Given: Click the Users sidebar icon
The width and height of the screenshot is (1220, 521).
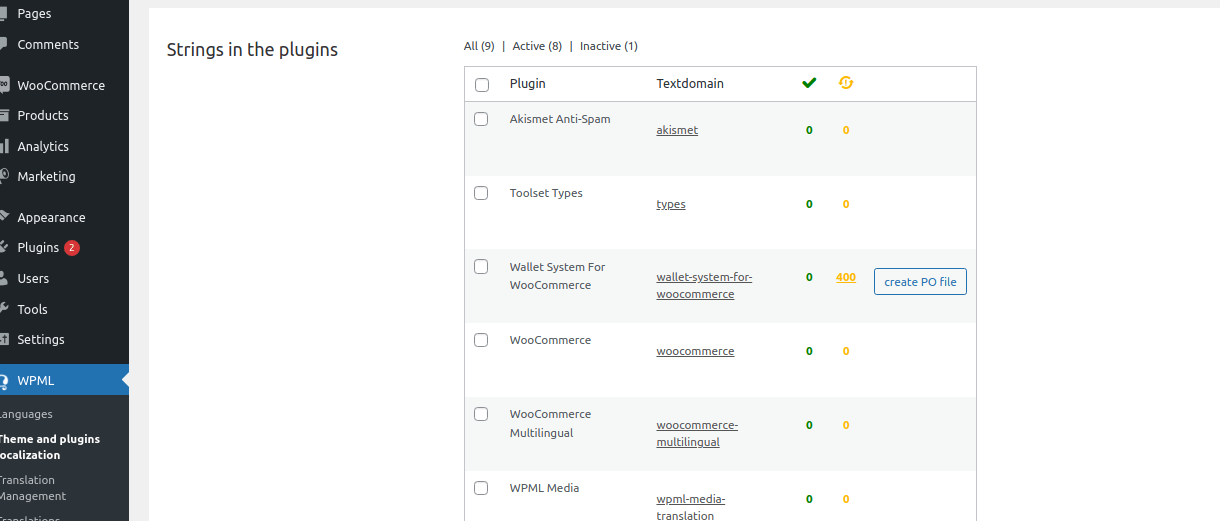Looking at the screenshot, I should click(x=4, y=278).
